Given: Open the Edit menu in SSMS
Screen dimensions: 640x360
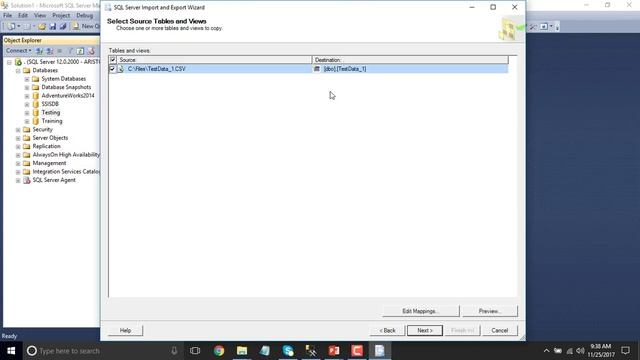Looking at the screenshot, I should coord(23,15).
